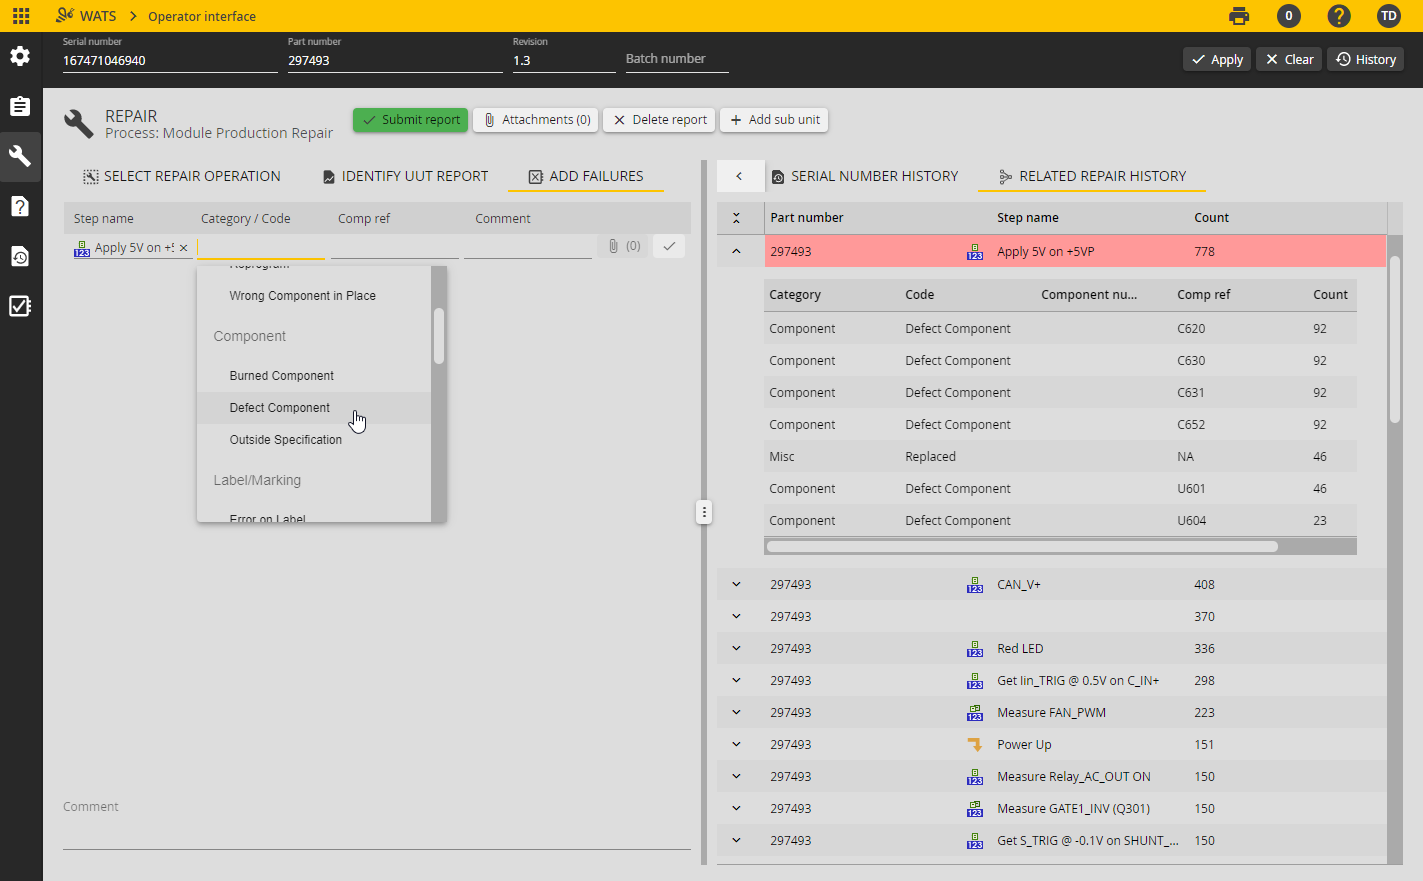Click Delete report button
1423x881 pixels.
click(659, 120)
